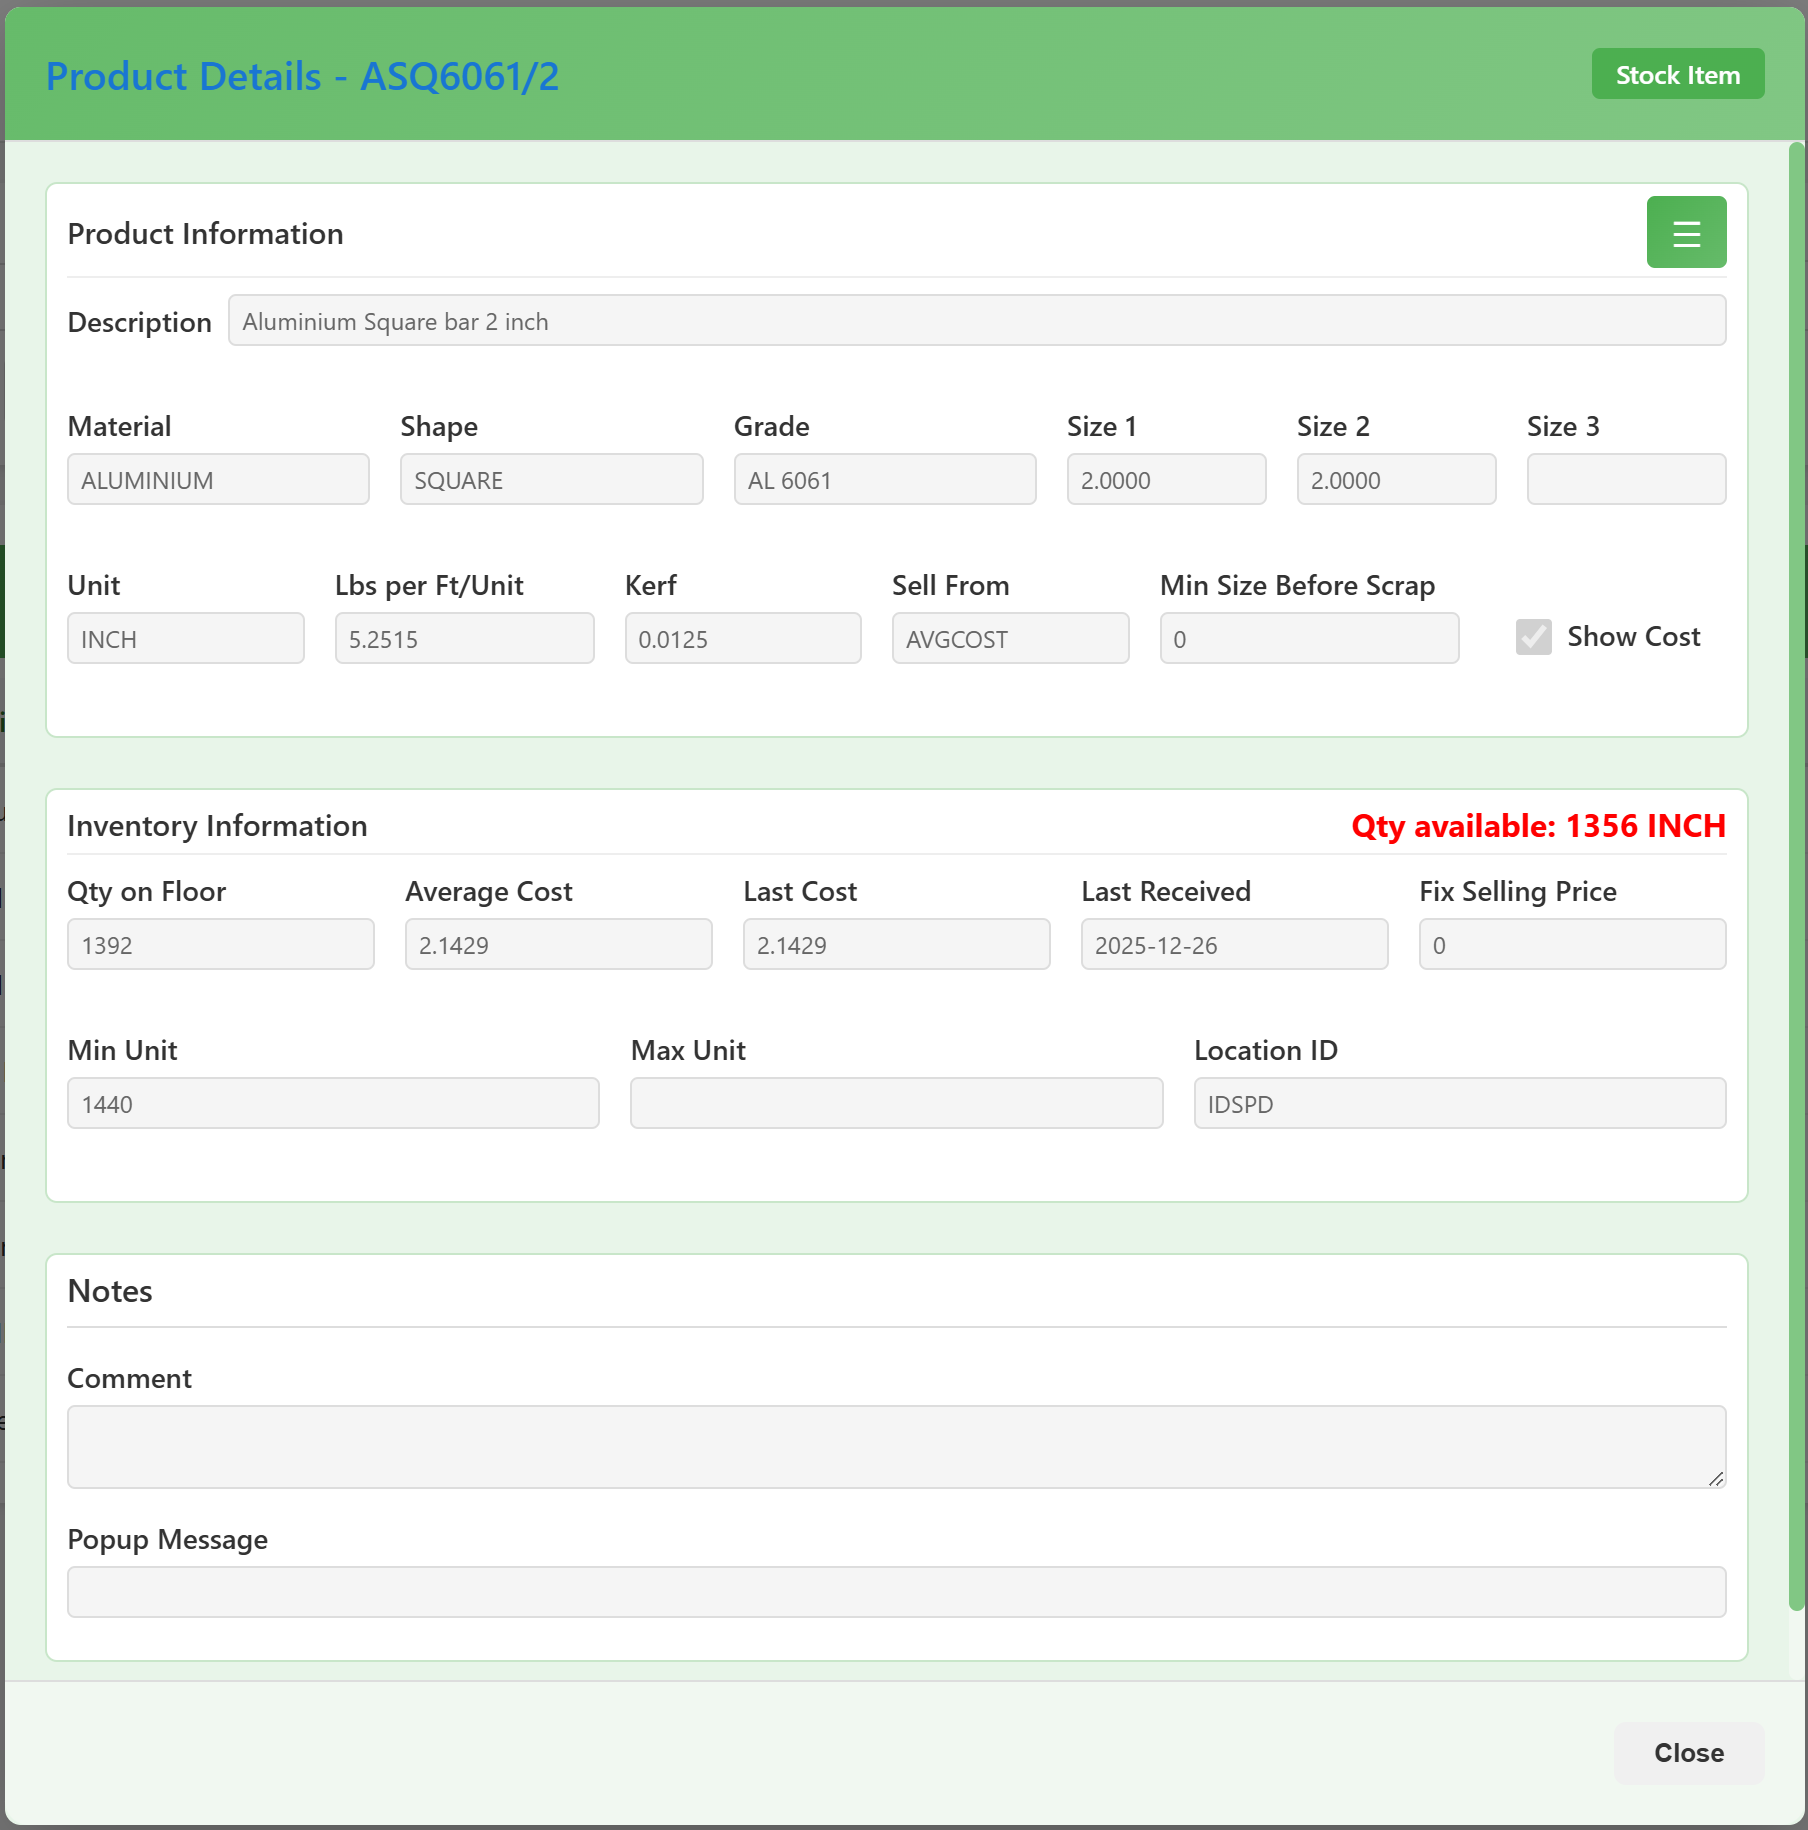The image size is (1808, 1830).
Task: Select the Last Received date field
Action: (1234, 945)
